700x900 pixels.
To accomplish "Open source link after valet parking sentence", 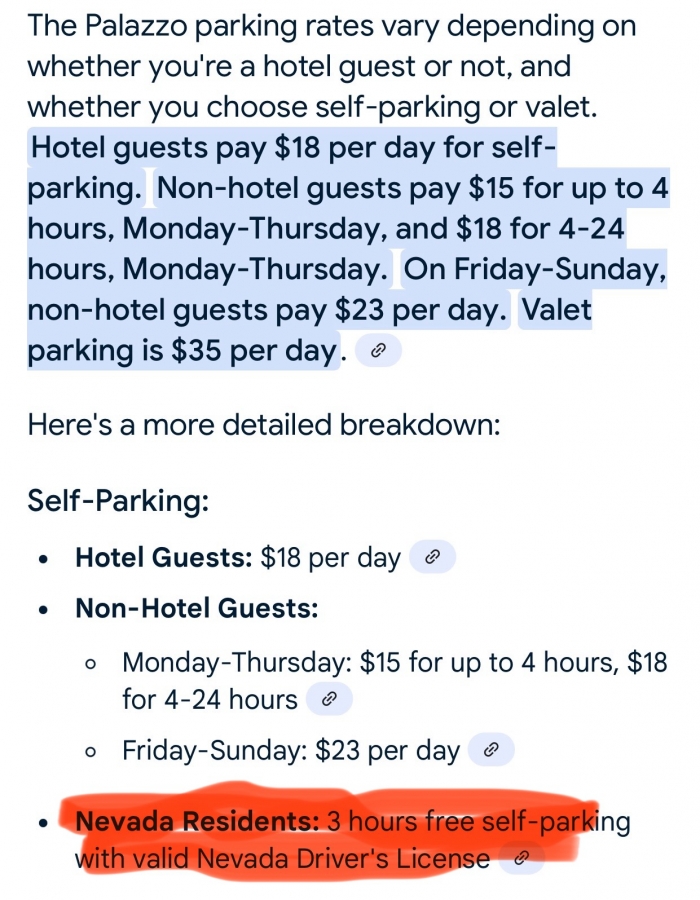I will (378, 350).
